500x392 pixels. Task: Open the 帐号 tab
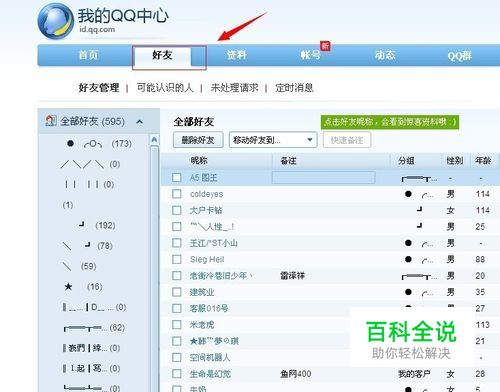tap(310, 55)
